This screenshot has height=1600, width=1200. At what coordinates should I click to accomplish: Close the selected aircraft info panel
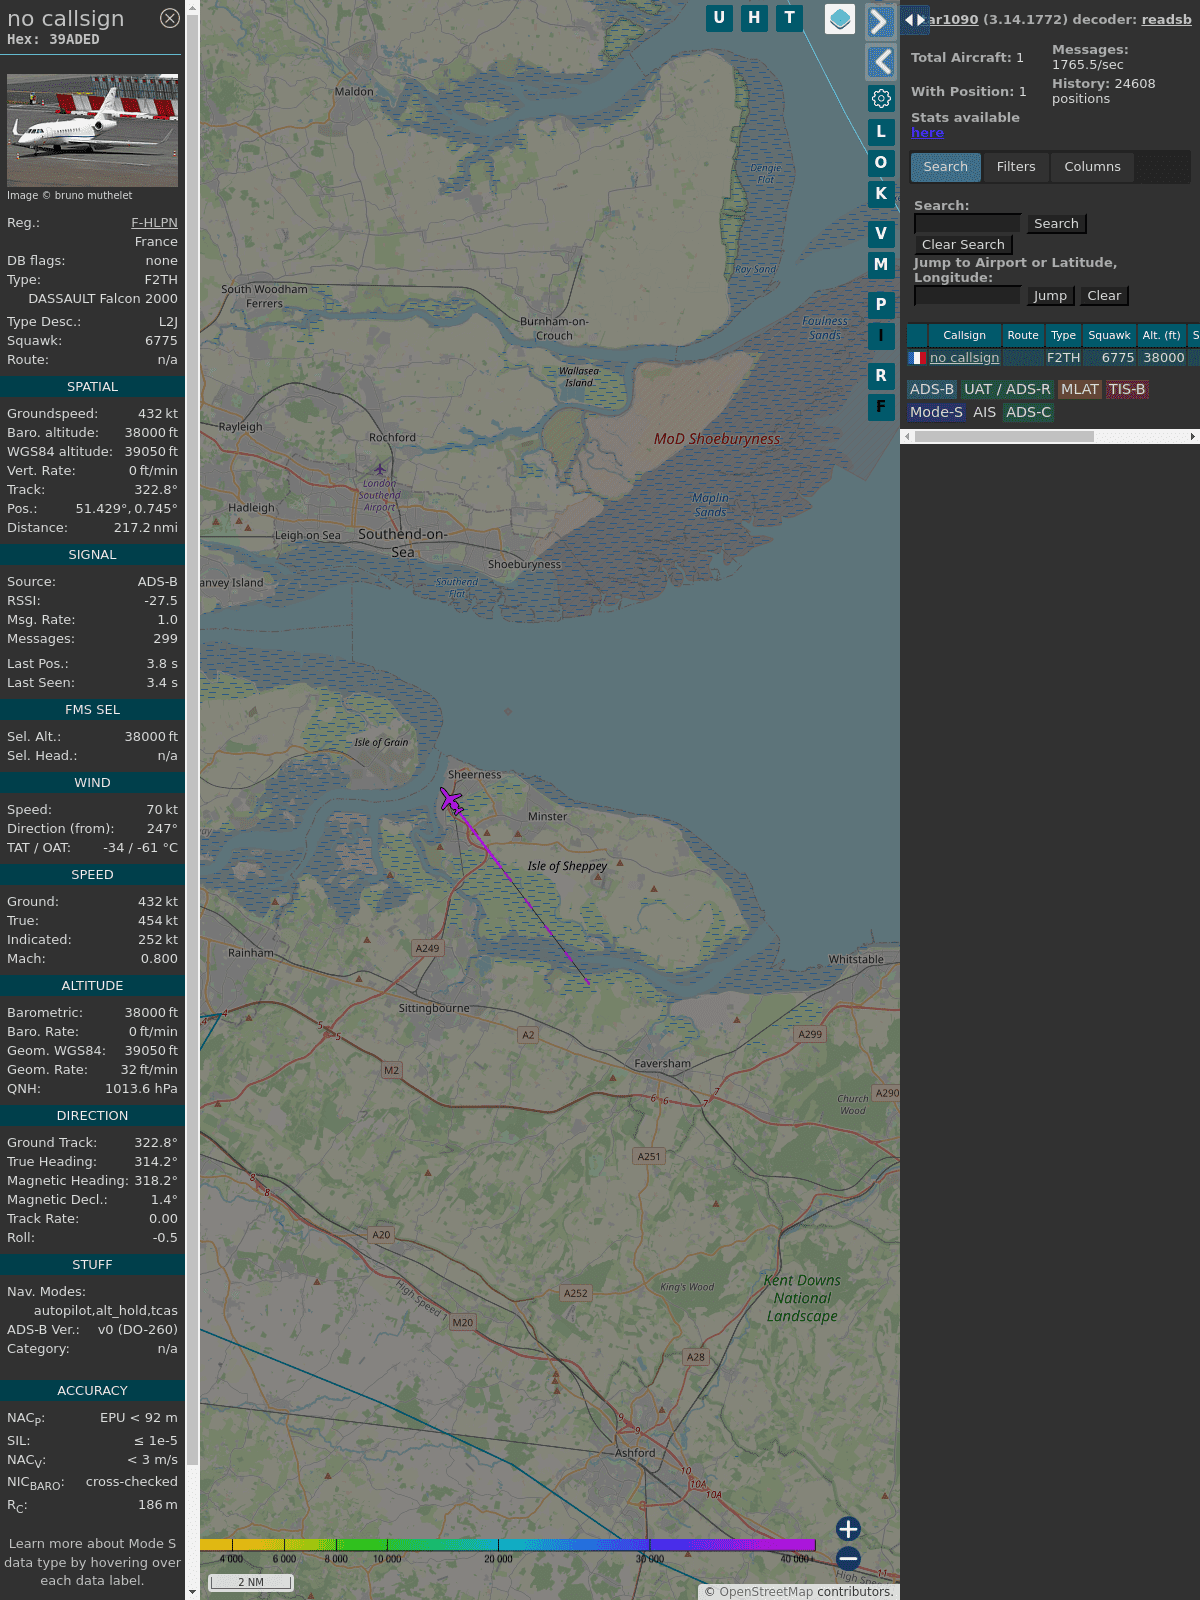(170, 18)
